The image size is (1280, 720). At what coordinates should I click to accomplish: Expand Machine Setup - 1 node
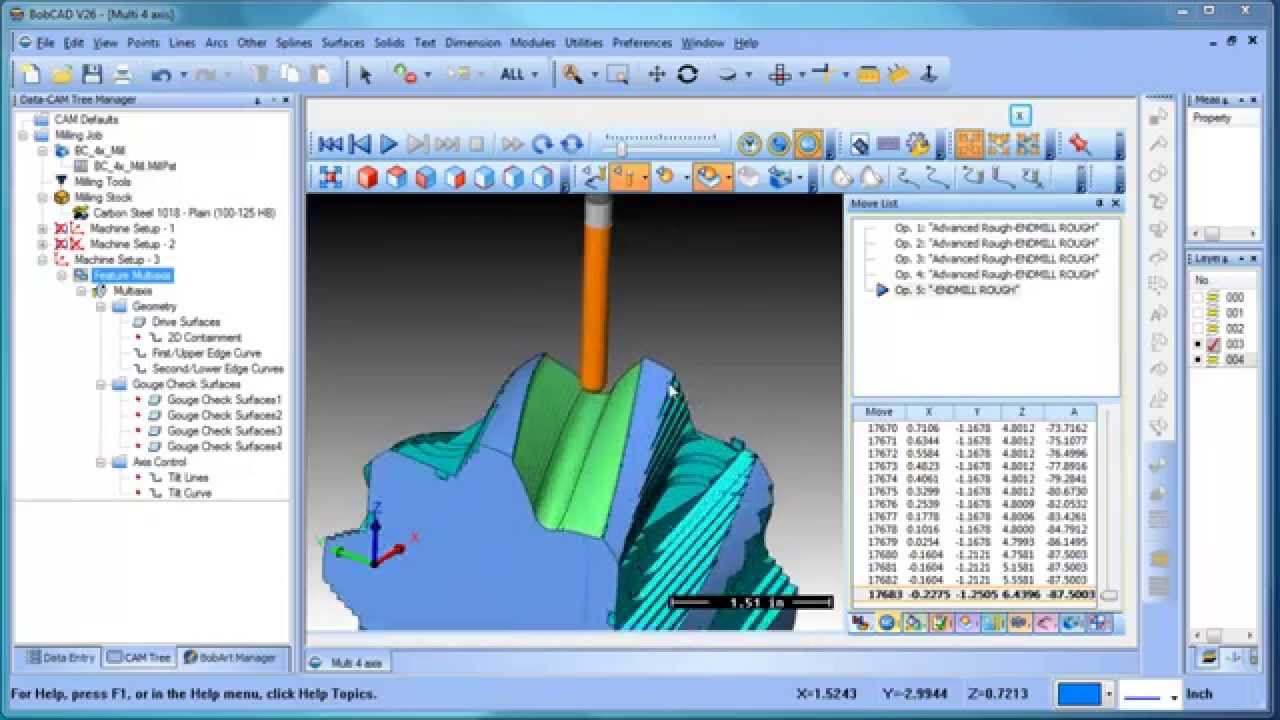coord(42,229)
